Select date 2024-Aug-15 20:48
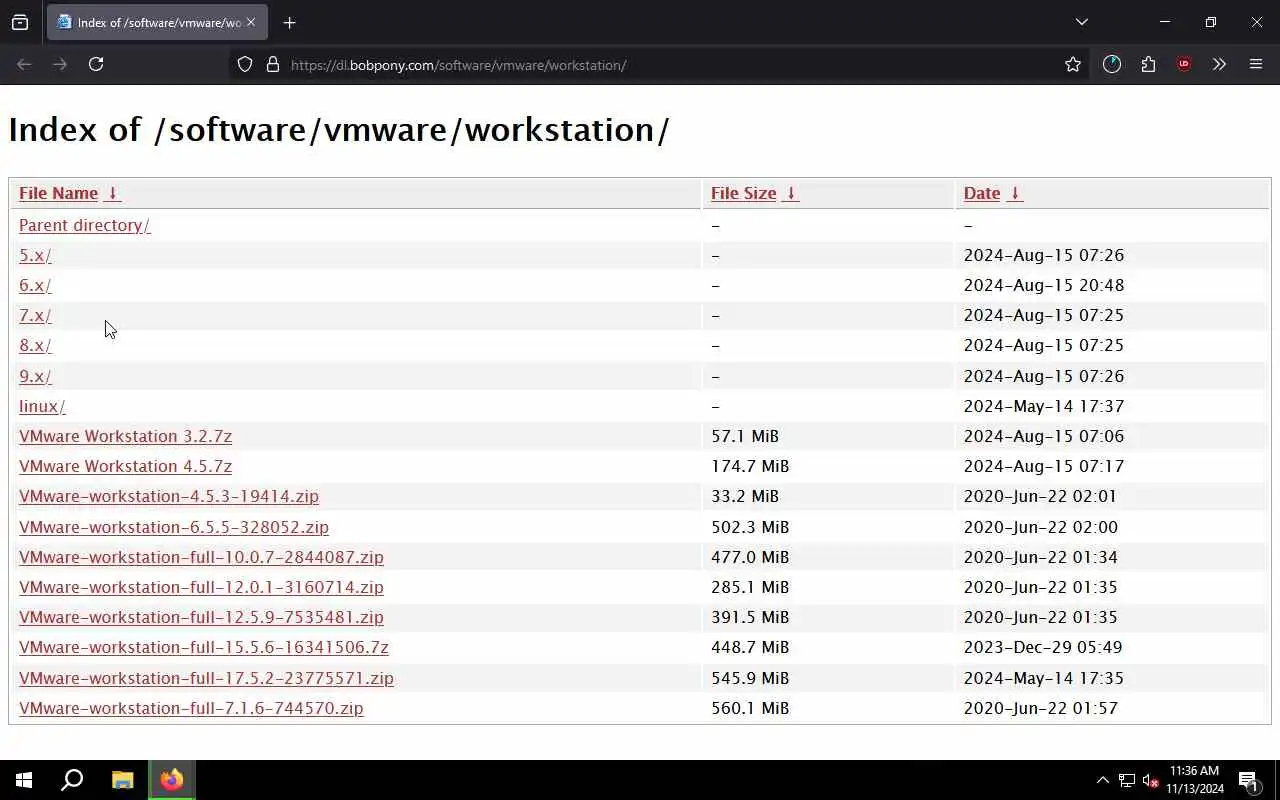1280x800 pixels. click(1044, 285)
